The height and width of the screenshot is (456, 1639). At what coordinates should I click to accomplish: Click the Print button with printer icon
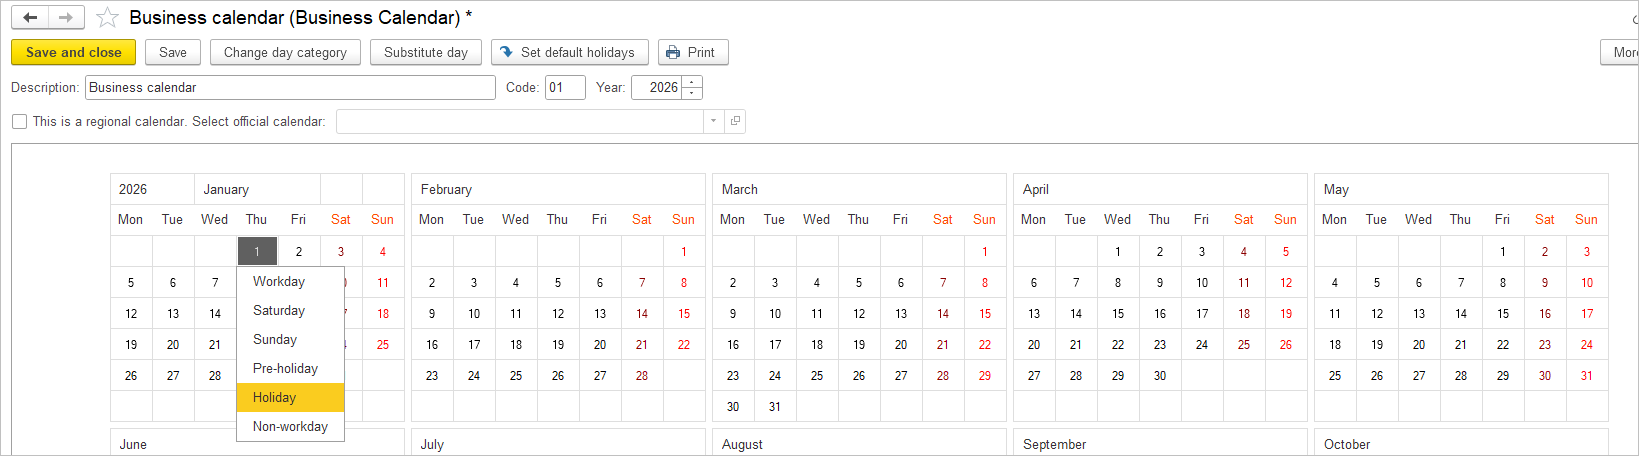[693, 52]
